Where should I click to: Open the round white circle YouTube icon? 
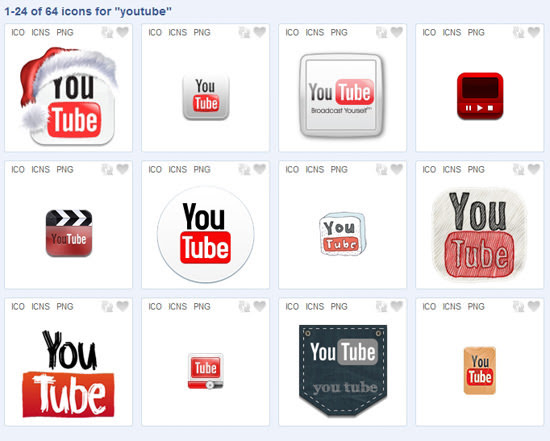[206, 234]
